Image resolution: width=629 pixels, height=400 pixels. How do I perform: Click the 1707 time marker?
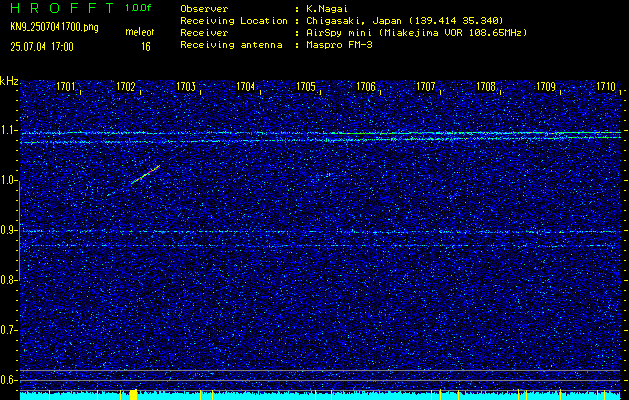(426, 86)
